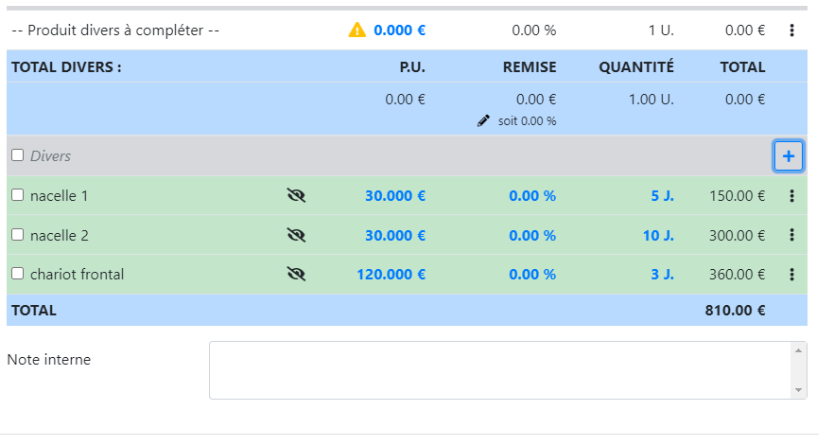
Task: Check the nacelle 2 checkbox
Action: pyautogui.click(x=17, y=235)
